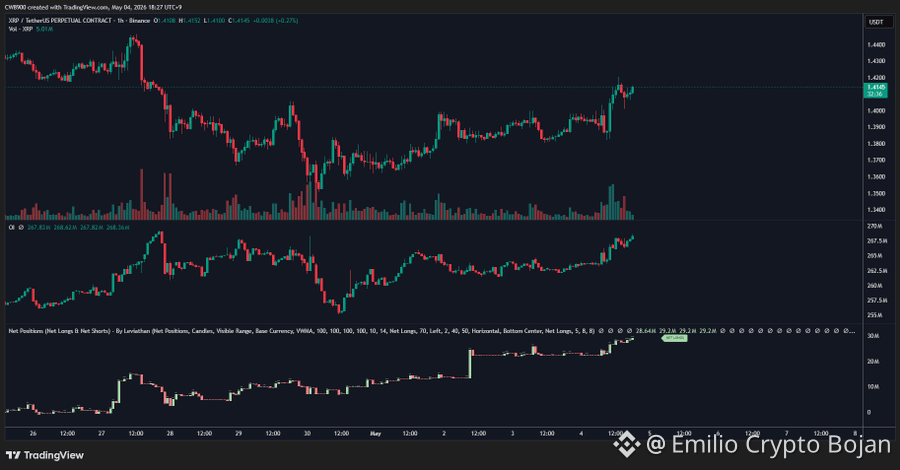Select the XRP / TetherUS PERPETUAL CONTRACT title
The image size is (900, 470).
pos(60,21)
